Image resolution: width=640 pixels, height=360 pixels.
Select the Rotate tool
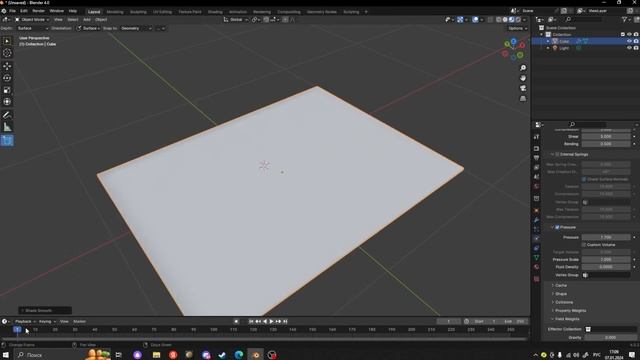(7, 78)
